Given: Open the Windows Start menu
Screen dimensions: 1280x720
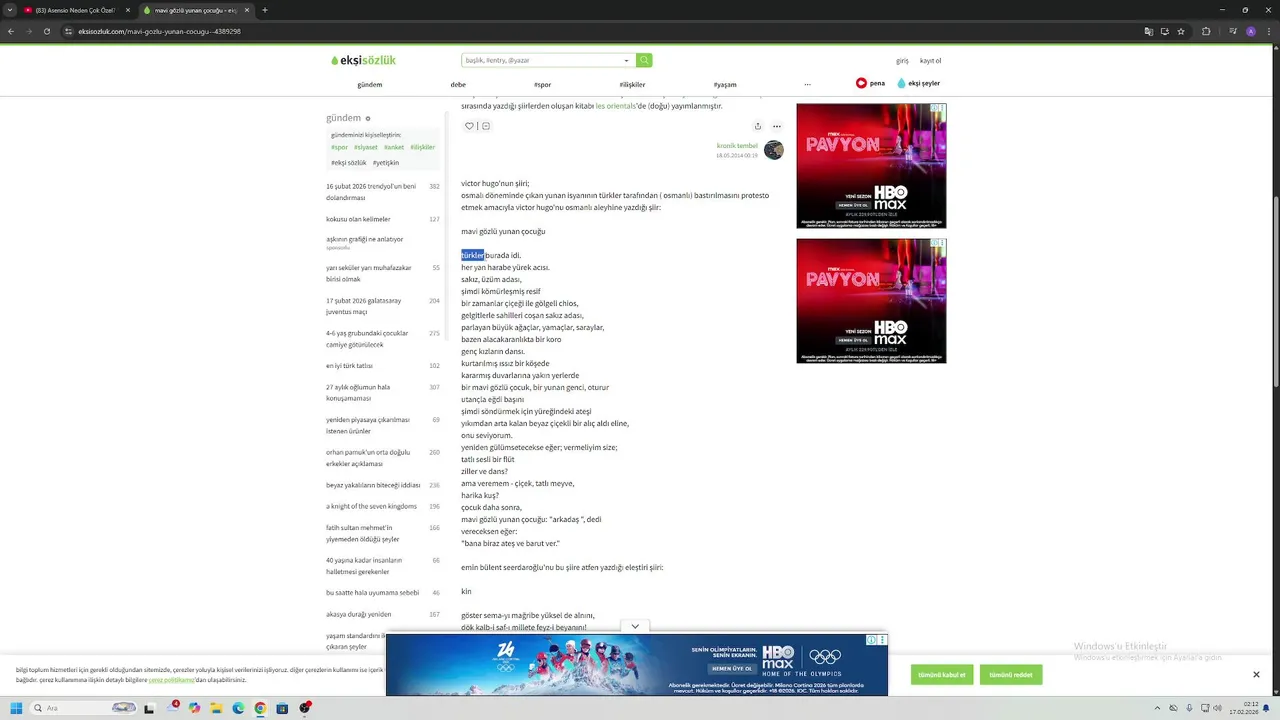Looking at the screenshot, I should coord(16,708).
